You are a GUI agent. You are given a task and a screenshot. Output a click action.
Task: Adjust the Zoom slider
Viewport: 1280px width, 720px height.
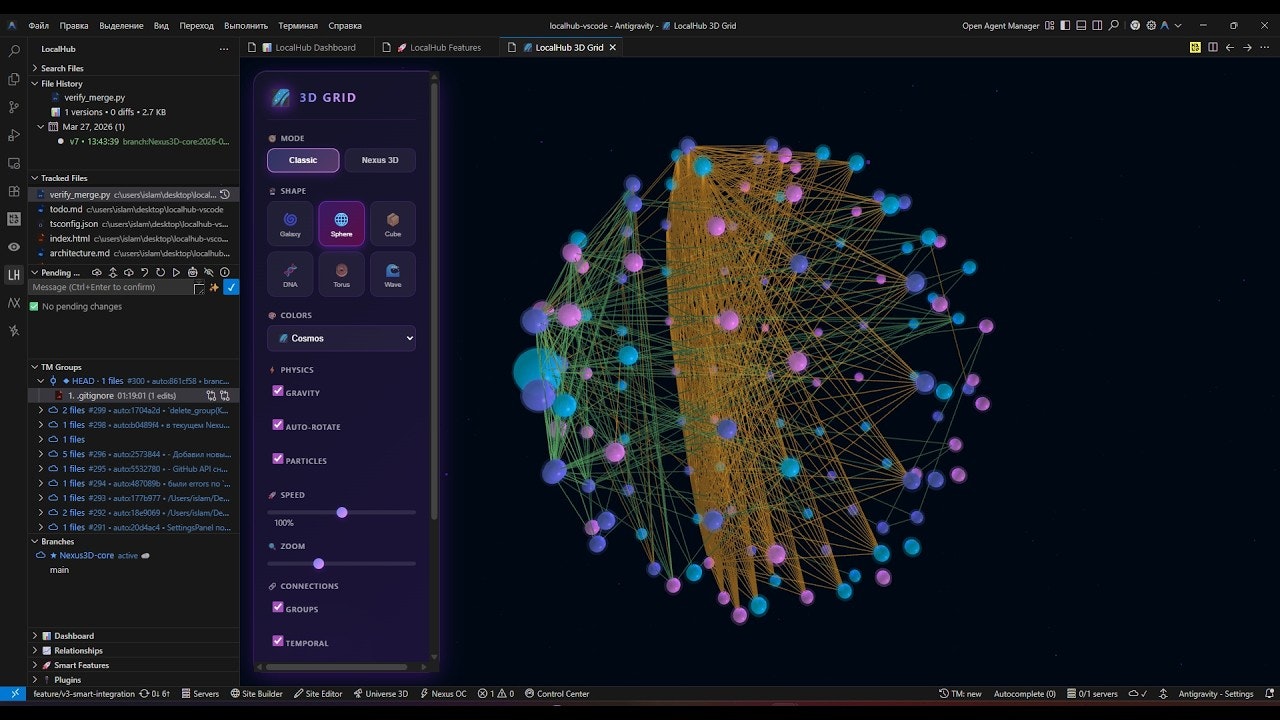click(341, 563)
